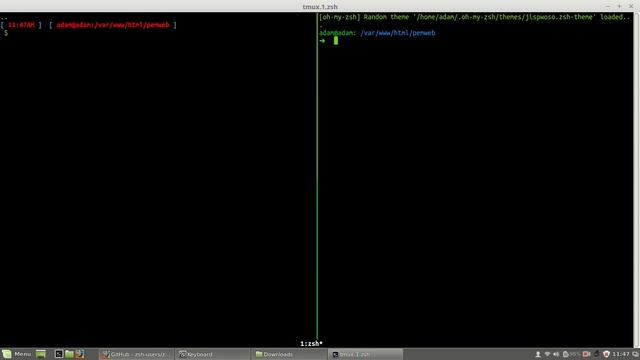Click the /var/www/html/pemweb path in right pane

(x=398, y=33)
